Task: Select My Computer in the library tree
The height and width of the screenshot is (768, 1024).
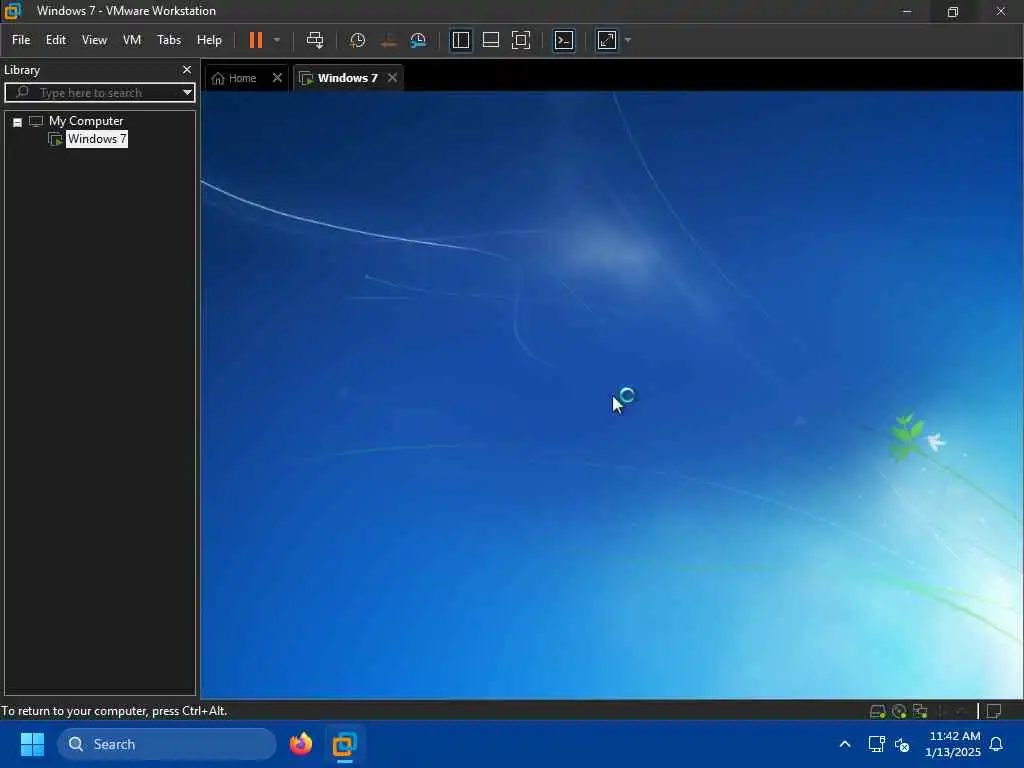Action: pos(86,121)
